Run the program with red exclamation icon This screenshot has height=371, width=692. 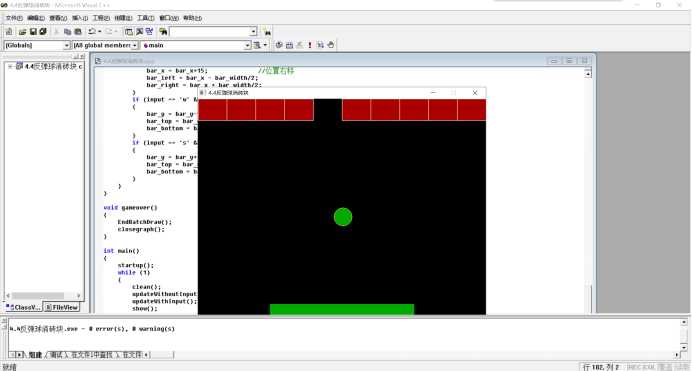(310, 45)
